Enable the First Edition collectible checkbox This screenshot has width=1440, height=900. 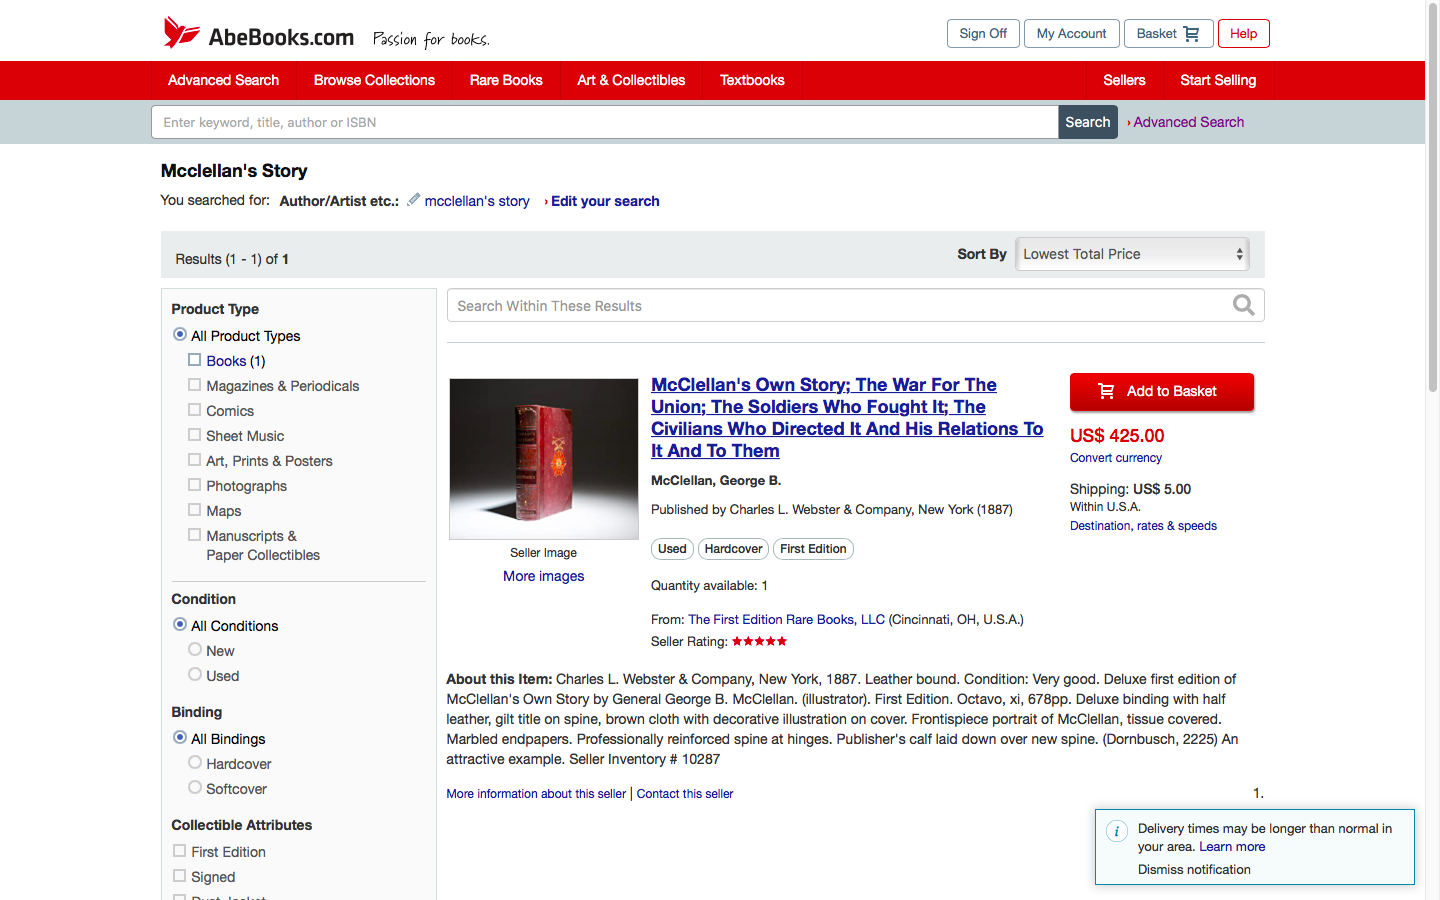pos(180,851)
